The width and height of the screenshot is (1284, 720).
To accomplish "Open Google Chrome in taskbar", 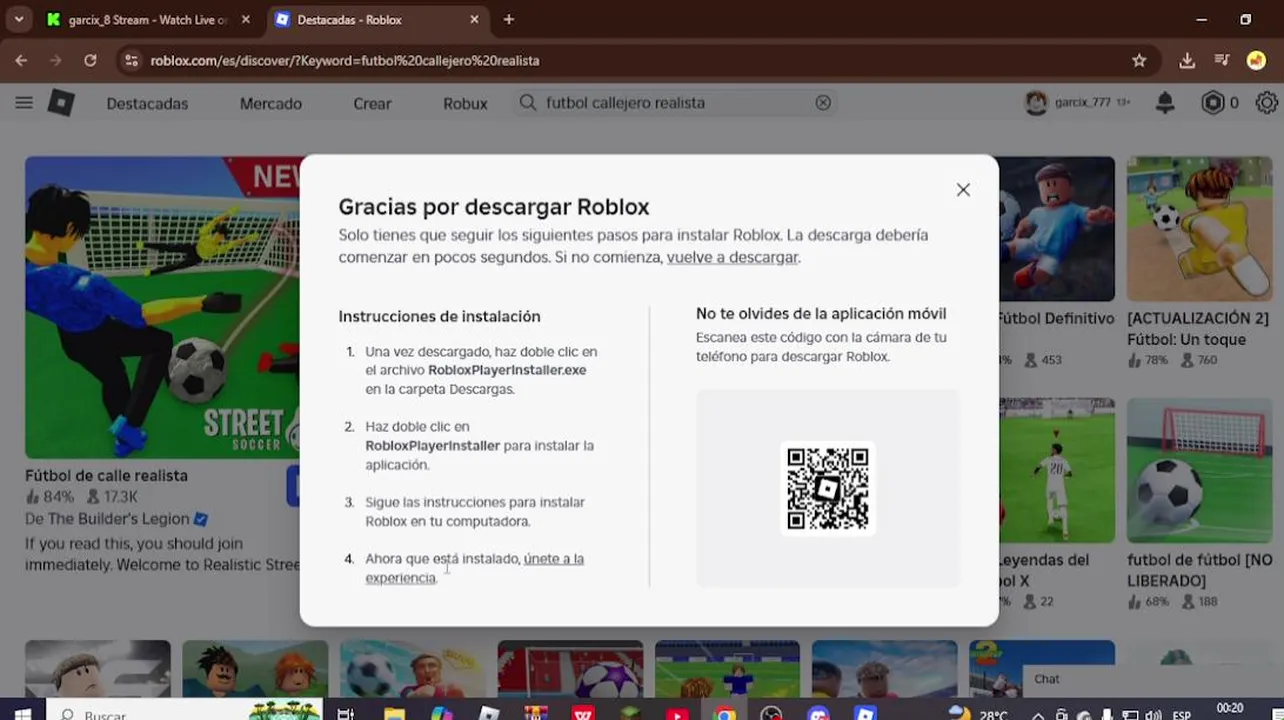I will coord(725,713).
